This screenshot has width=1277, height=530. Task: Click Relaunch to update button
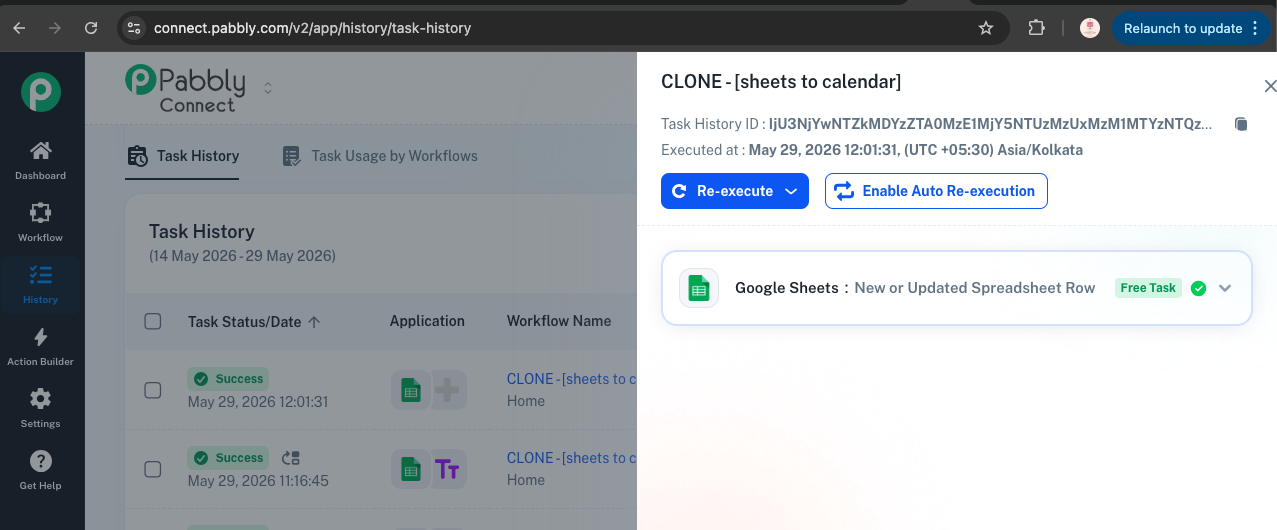coord(1191,28)
